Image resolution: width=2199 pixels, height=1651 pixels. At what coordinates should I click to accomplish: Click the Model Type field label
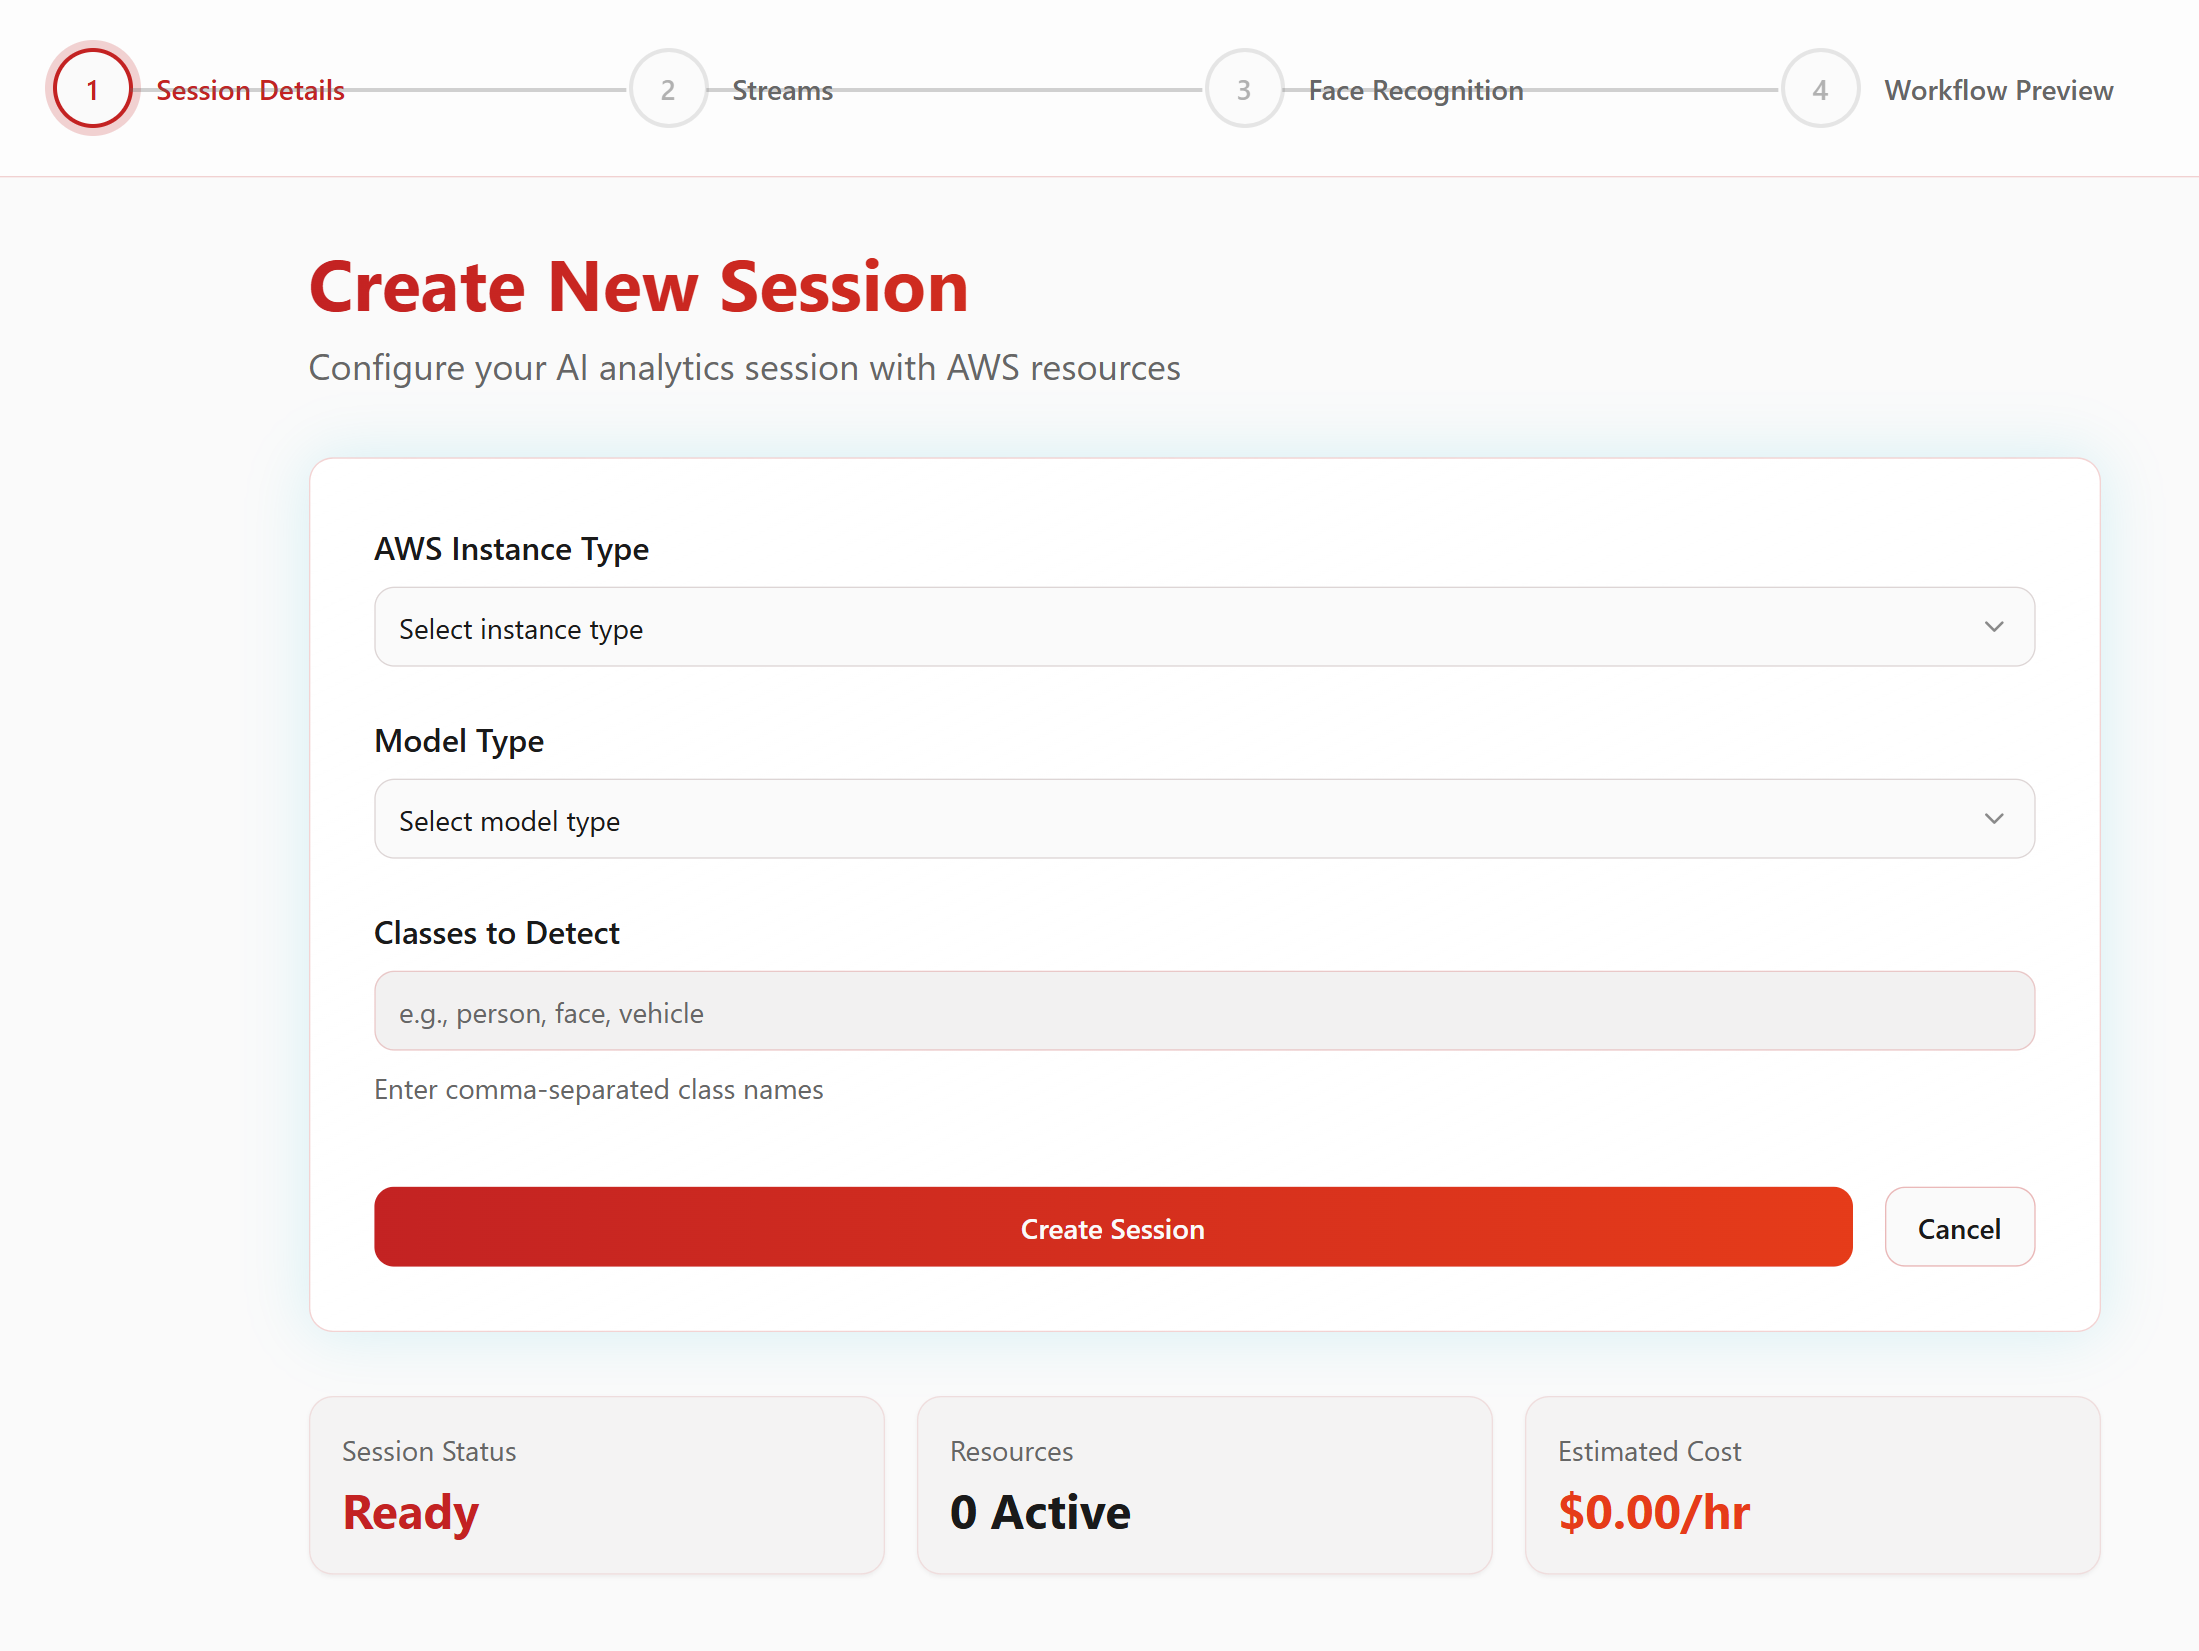click(459, 741)
